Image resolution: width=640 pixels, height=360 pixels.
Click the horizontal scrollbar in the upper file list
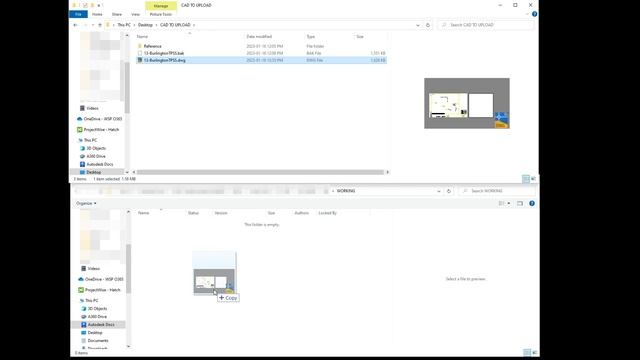260,172
